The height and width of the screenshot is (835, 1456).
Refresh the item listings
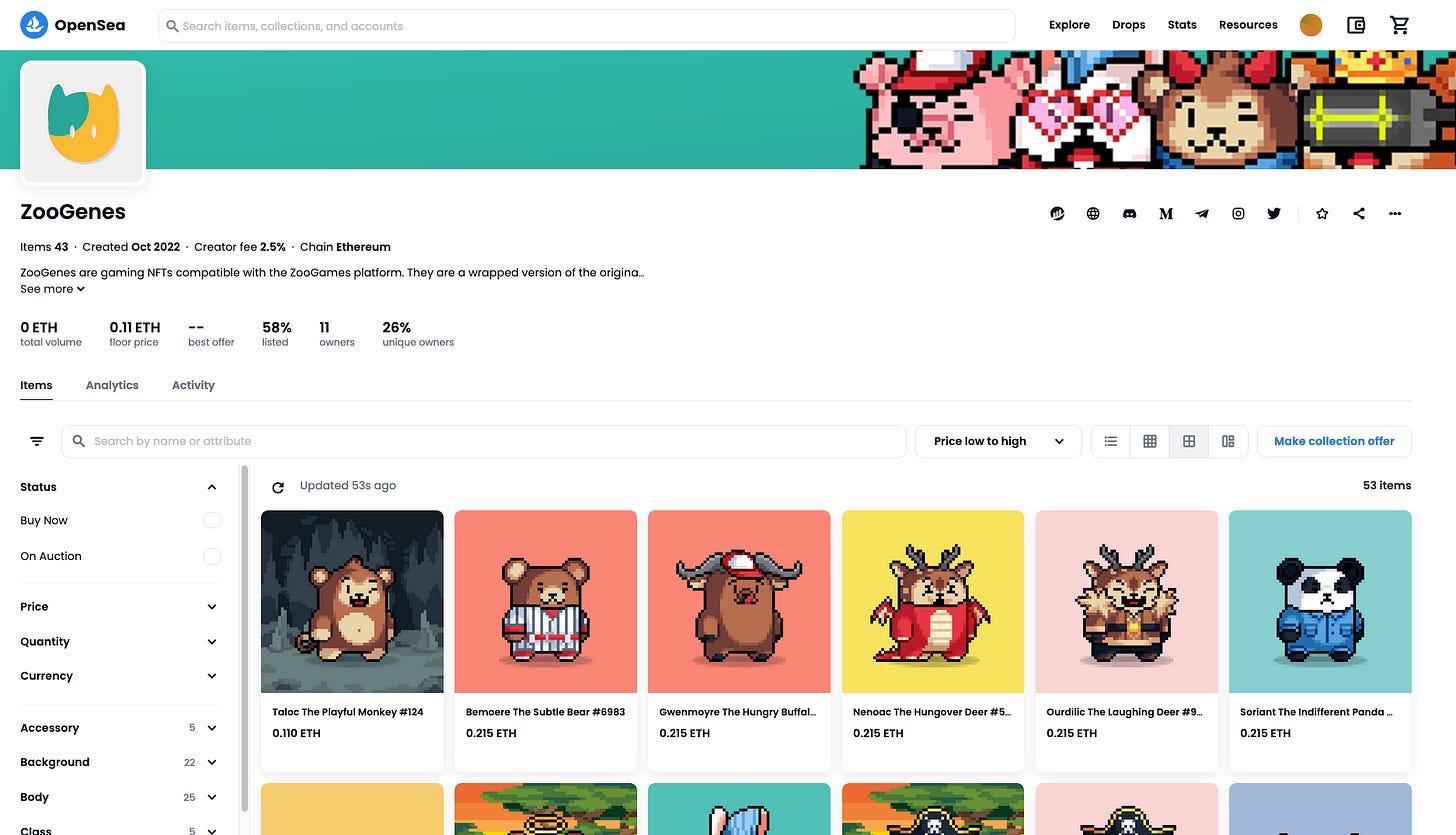click(x=278, y=487)
